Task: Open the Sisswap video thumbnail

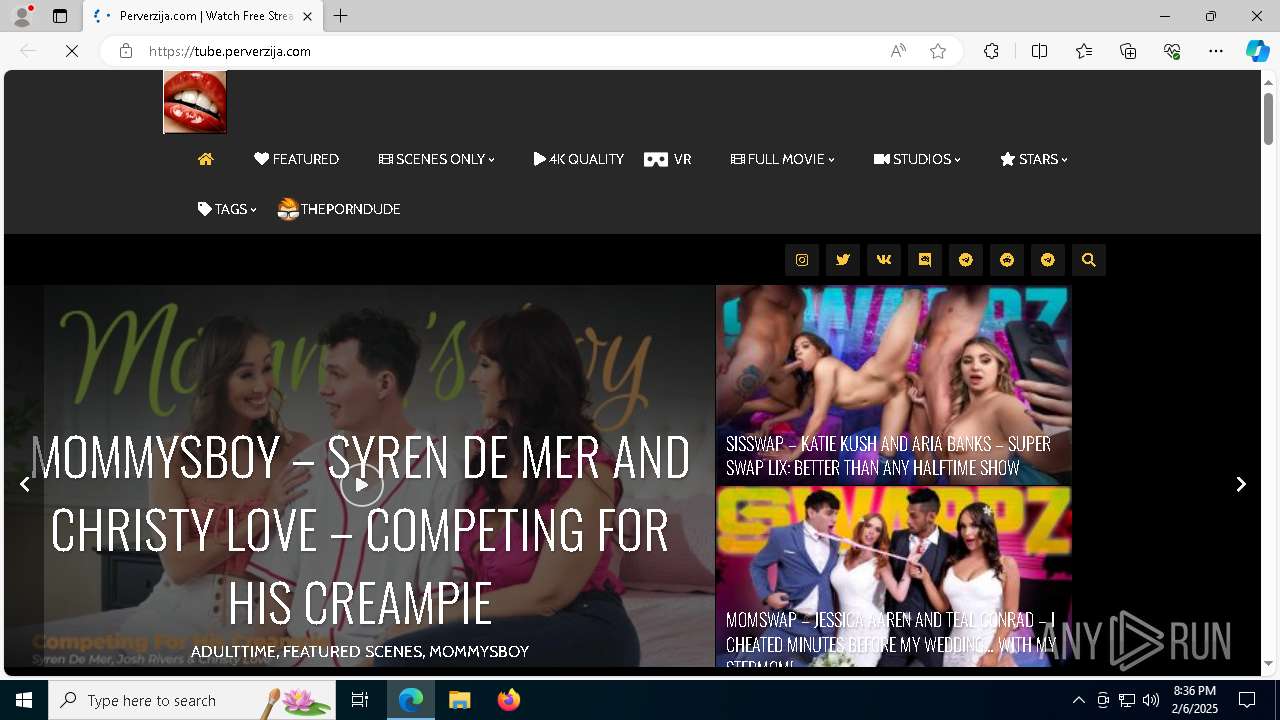Action: 893,385
